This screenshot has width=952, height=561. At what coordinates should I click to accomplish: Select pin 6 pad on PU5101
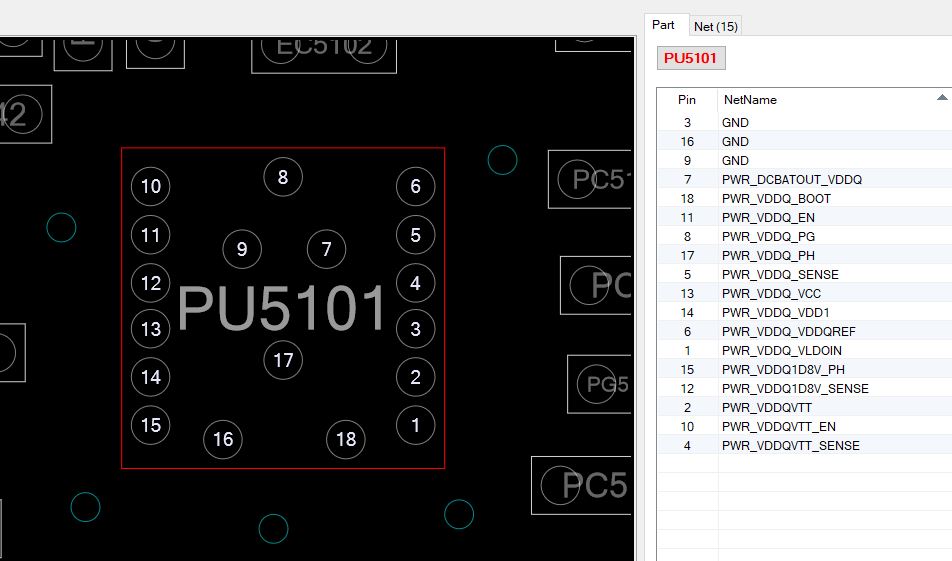click(415, 186)
